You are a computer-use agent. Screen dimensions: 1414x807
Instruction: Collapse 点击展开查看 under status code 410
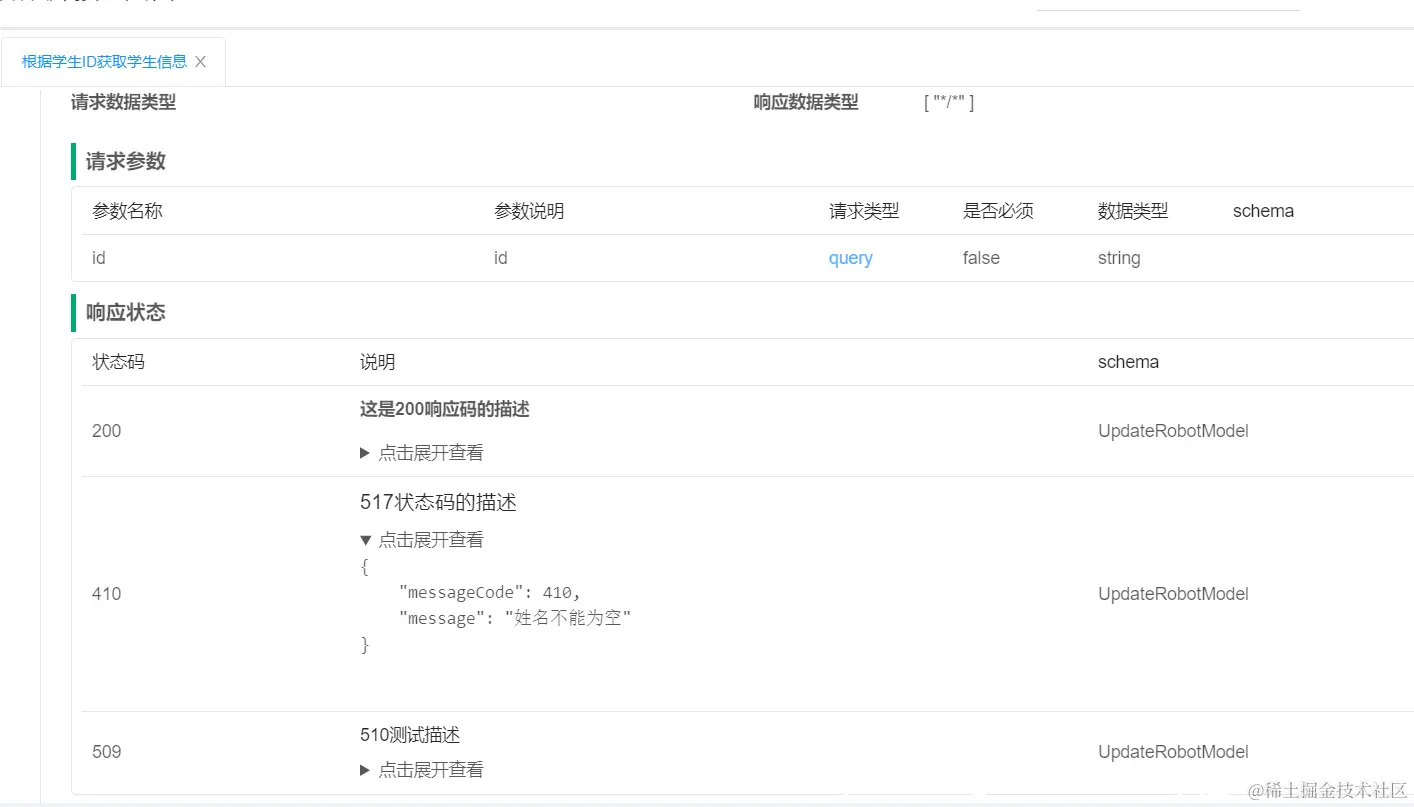click(x=430, y=539)
